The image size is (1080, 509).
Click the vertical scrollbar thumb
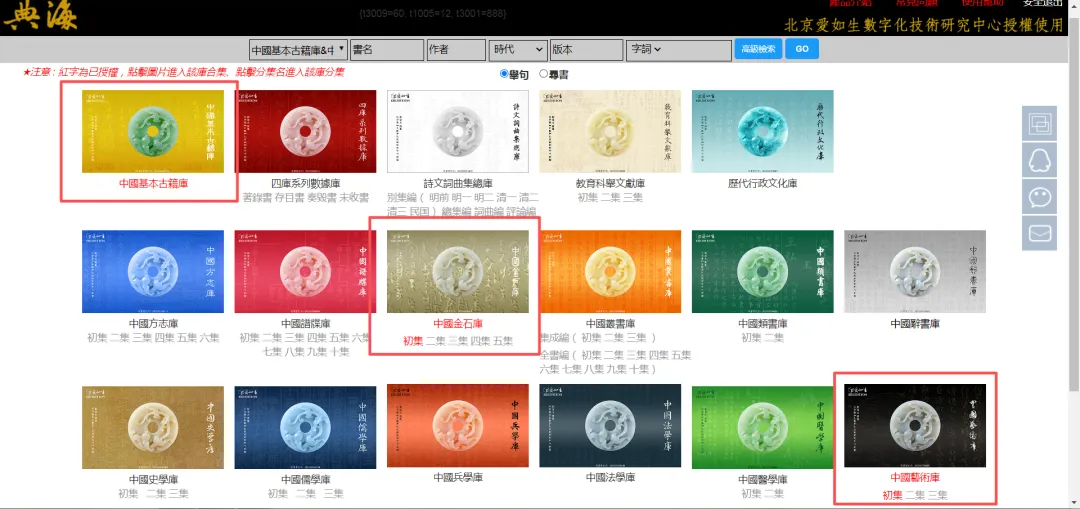1074,207
